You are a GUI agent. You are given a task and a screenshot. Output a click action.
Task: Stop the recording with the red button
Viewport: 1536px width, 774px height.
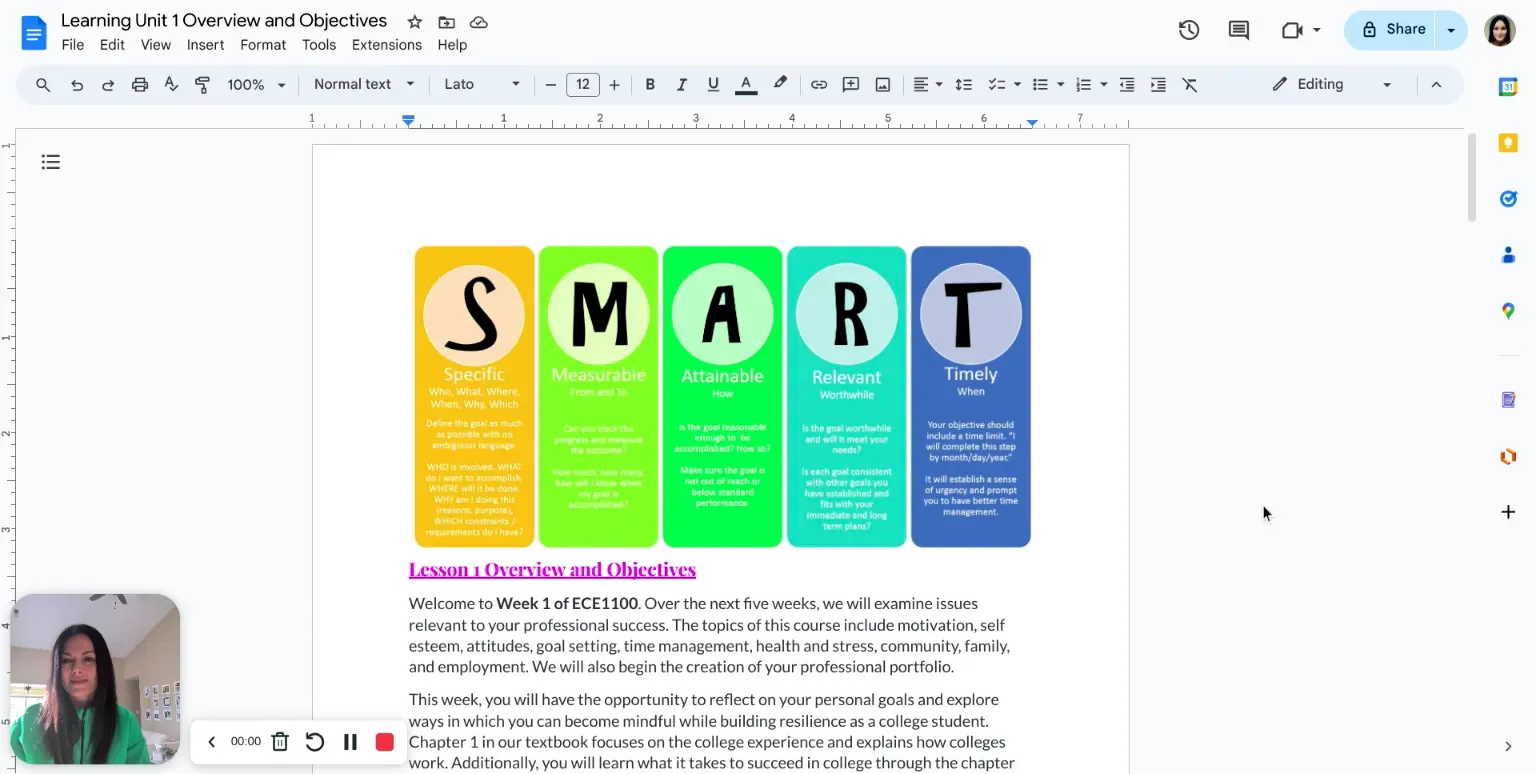click(x=385, y=742)
